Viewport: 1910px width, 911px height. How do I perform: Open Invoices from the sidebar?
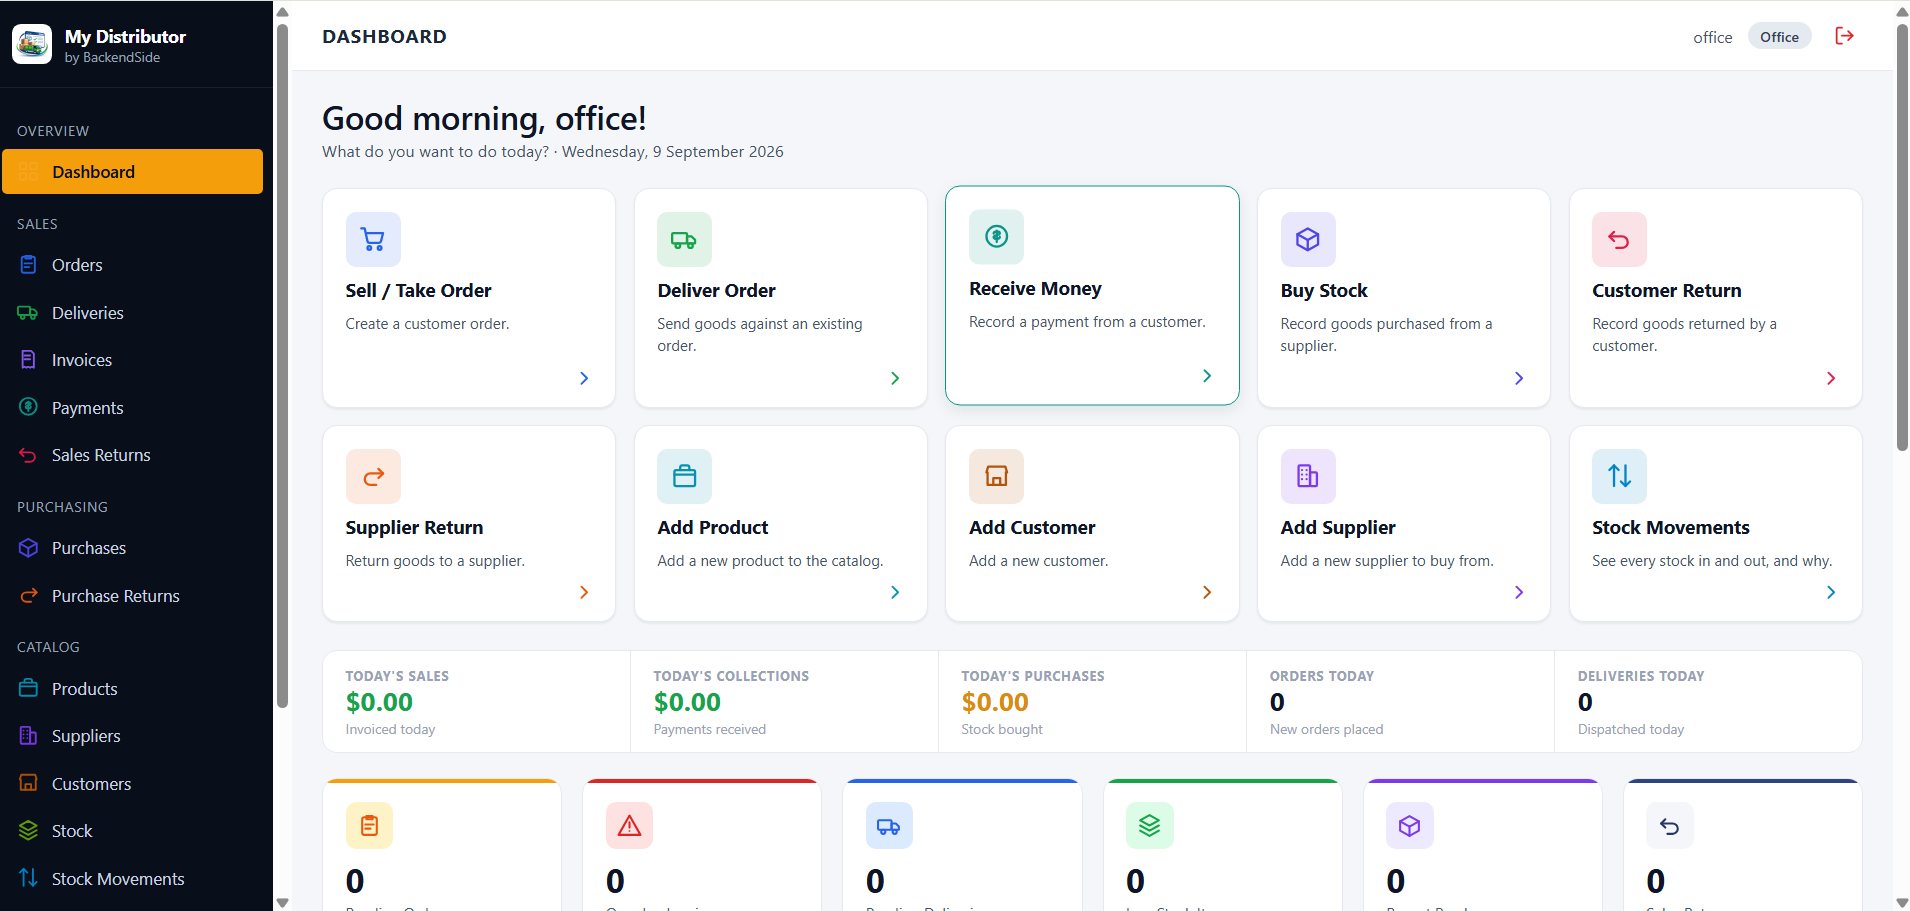tap(132, 360)
